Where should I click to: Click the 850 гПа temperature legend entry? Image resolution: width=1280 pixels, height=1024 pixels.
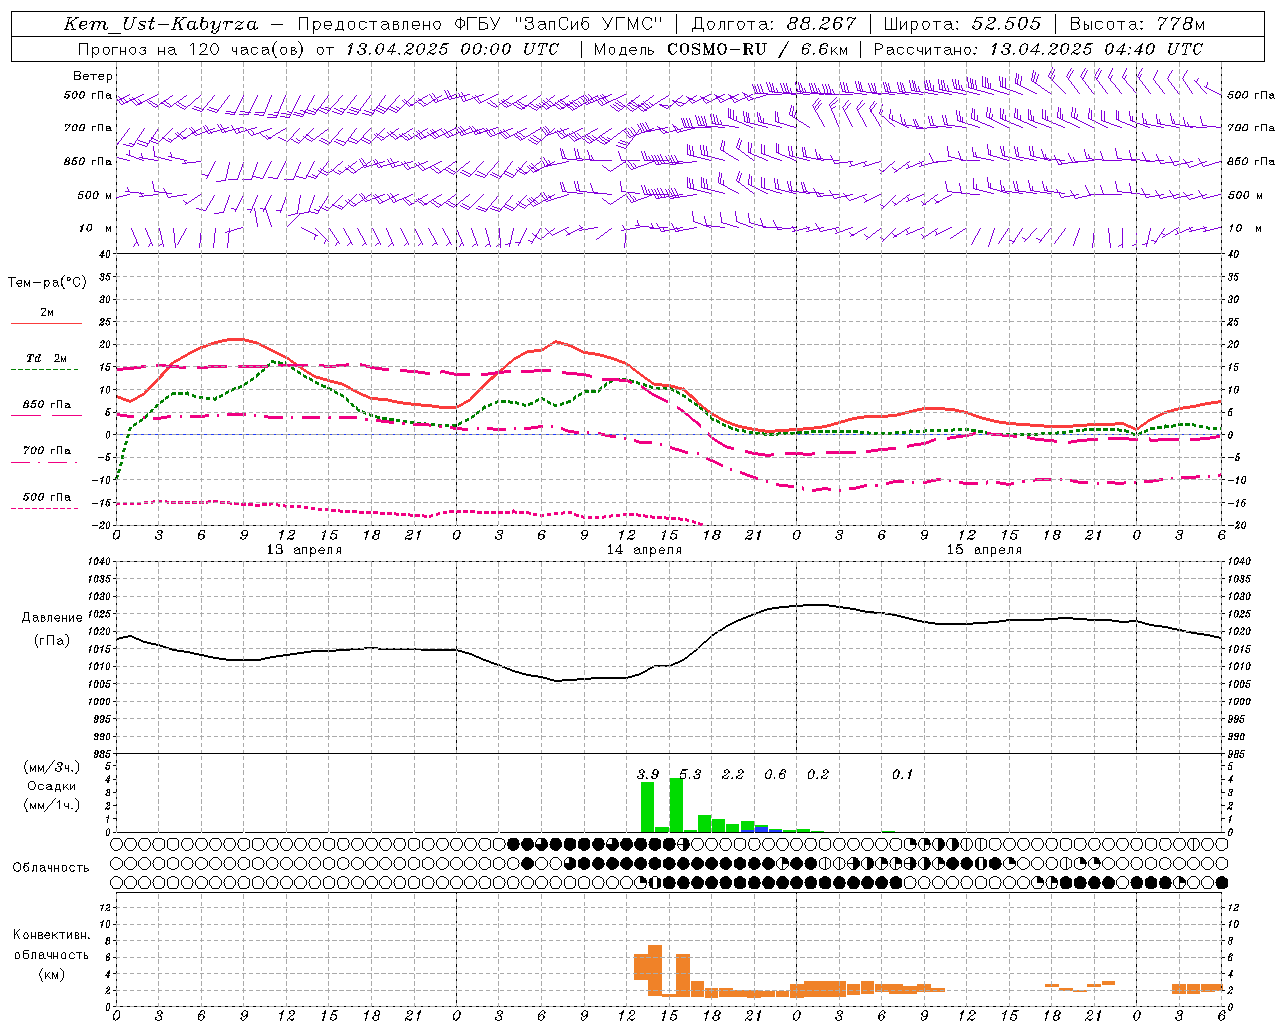pos(47,405)
